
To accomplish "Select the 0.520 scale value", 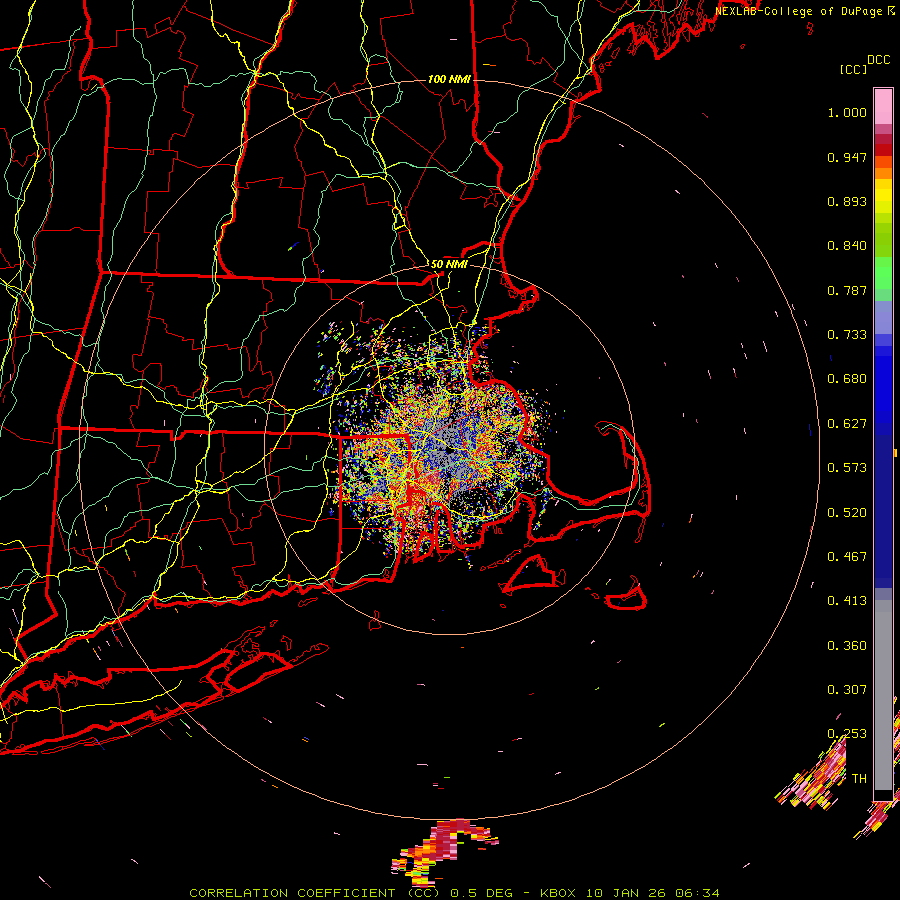I will click(x=847, y=513).
